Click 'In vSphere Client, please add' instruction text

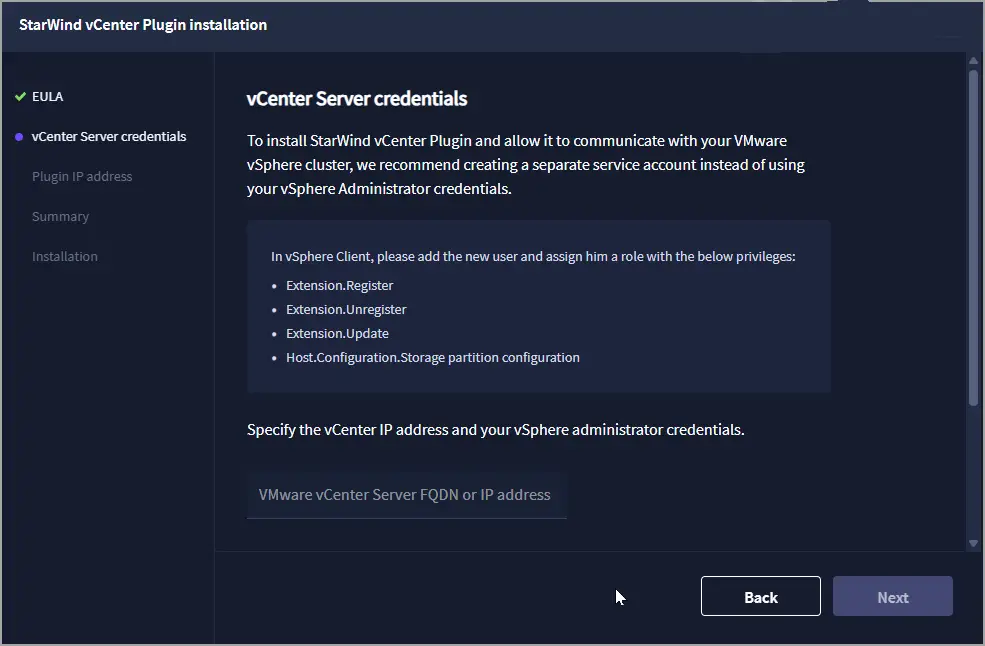(533, 256)
